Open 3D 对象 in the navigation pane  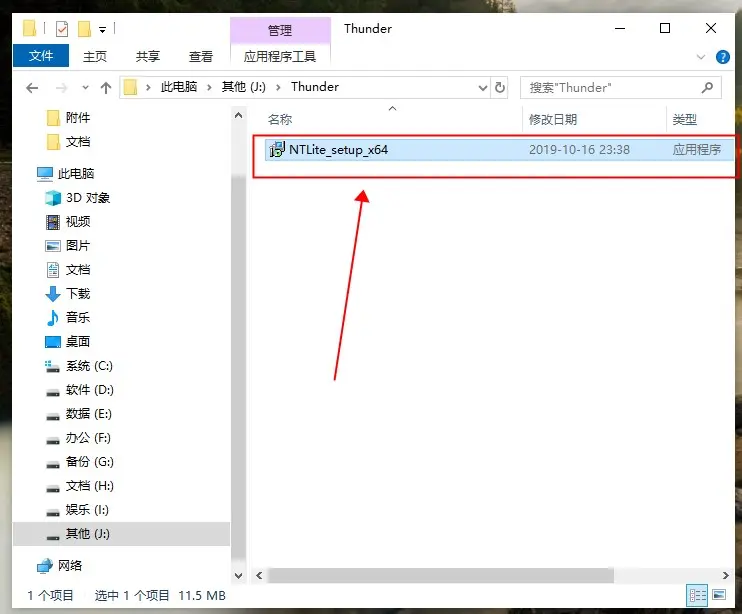78,198
